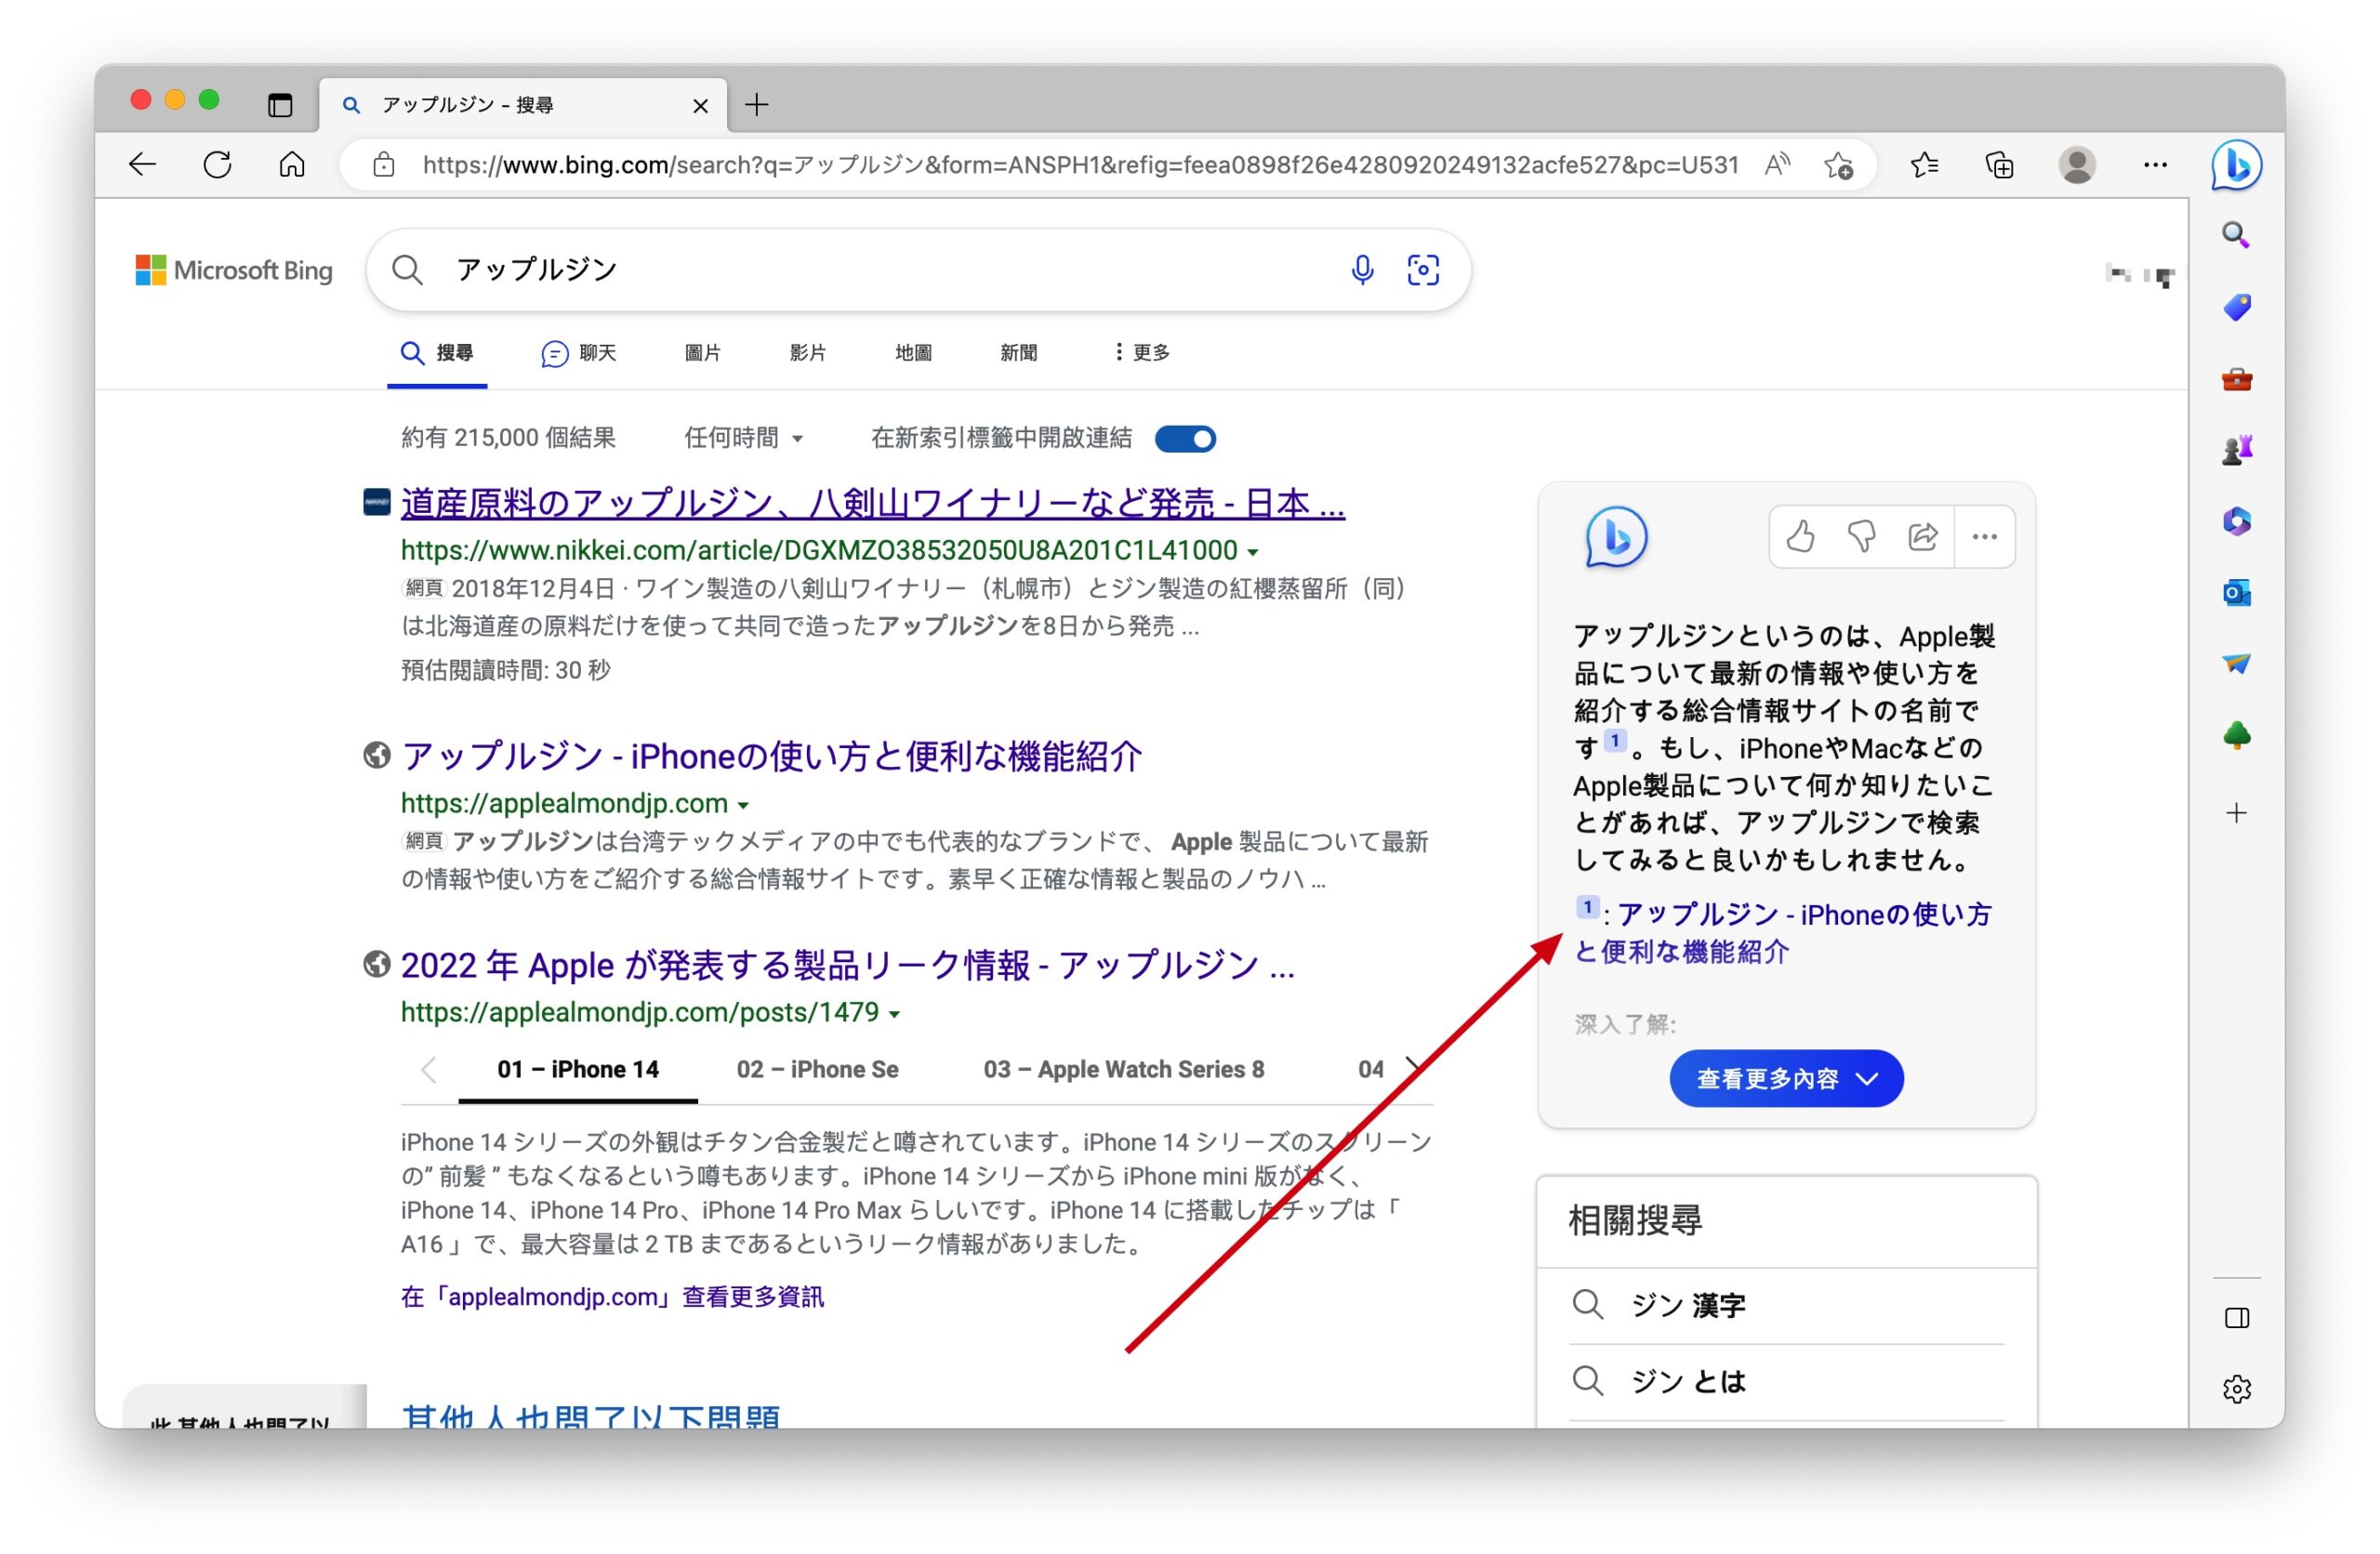Like the Bing chat answer
Screen dimensions: 2380x1554
pyautogui.click(x=1800, y=537)
